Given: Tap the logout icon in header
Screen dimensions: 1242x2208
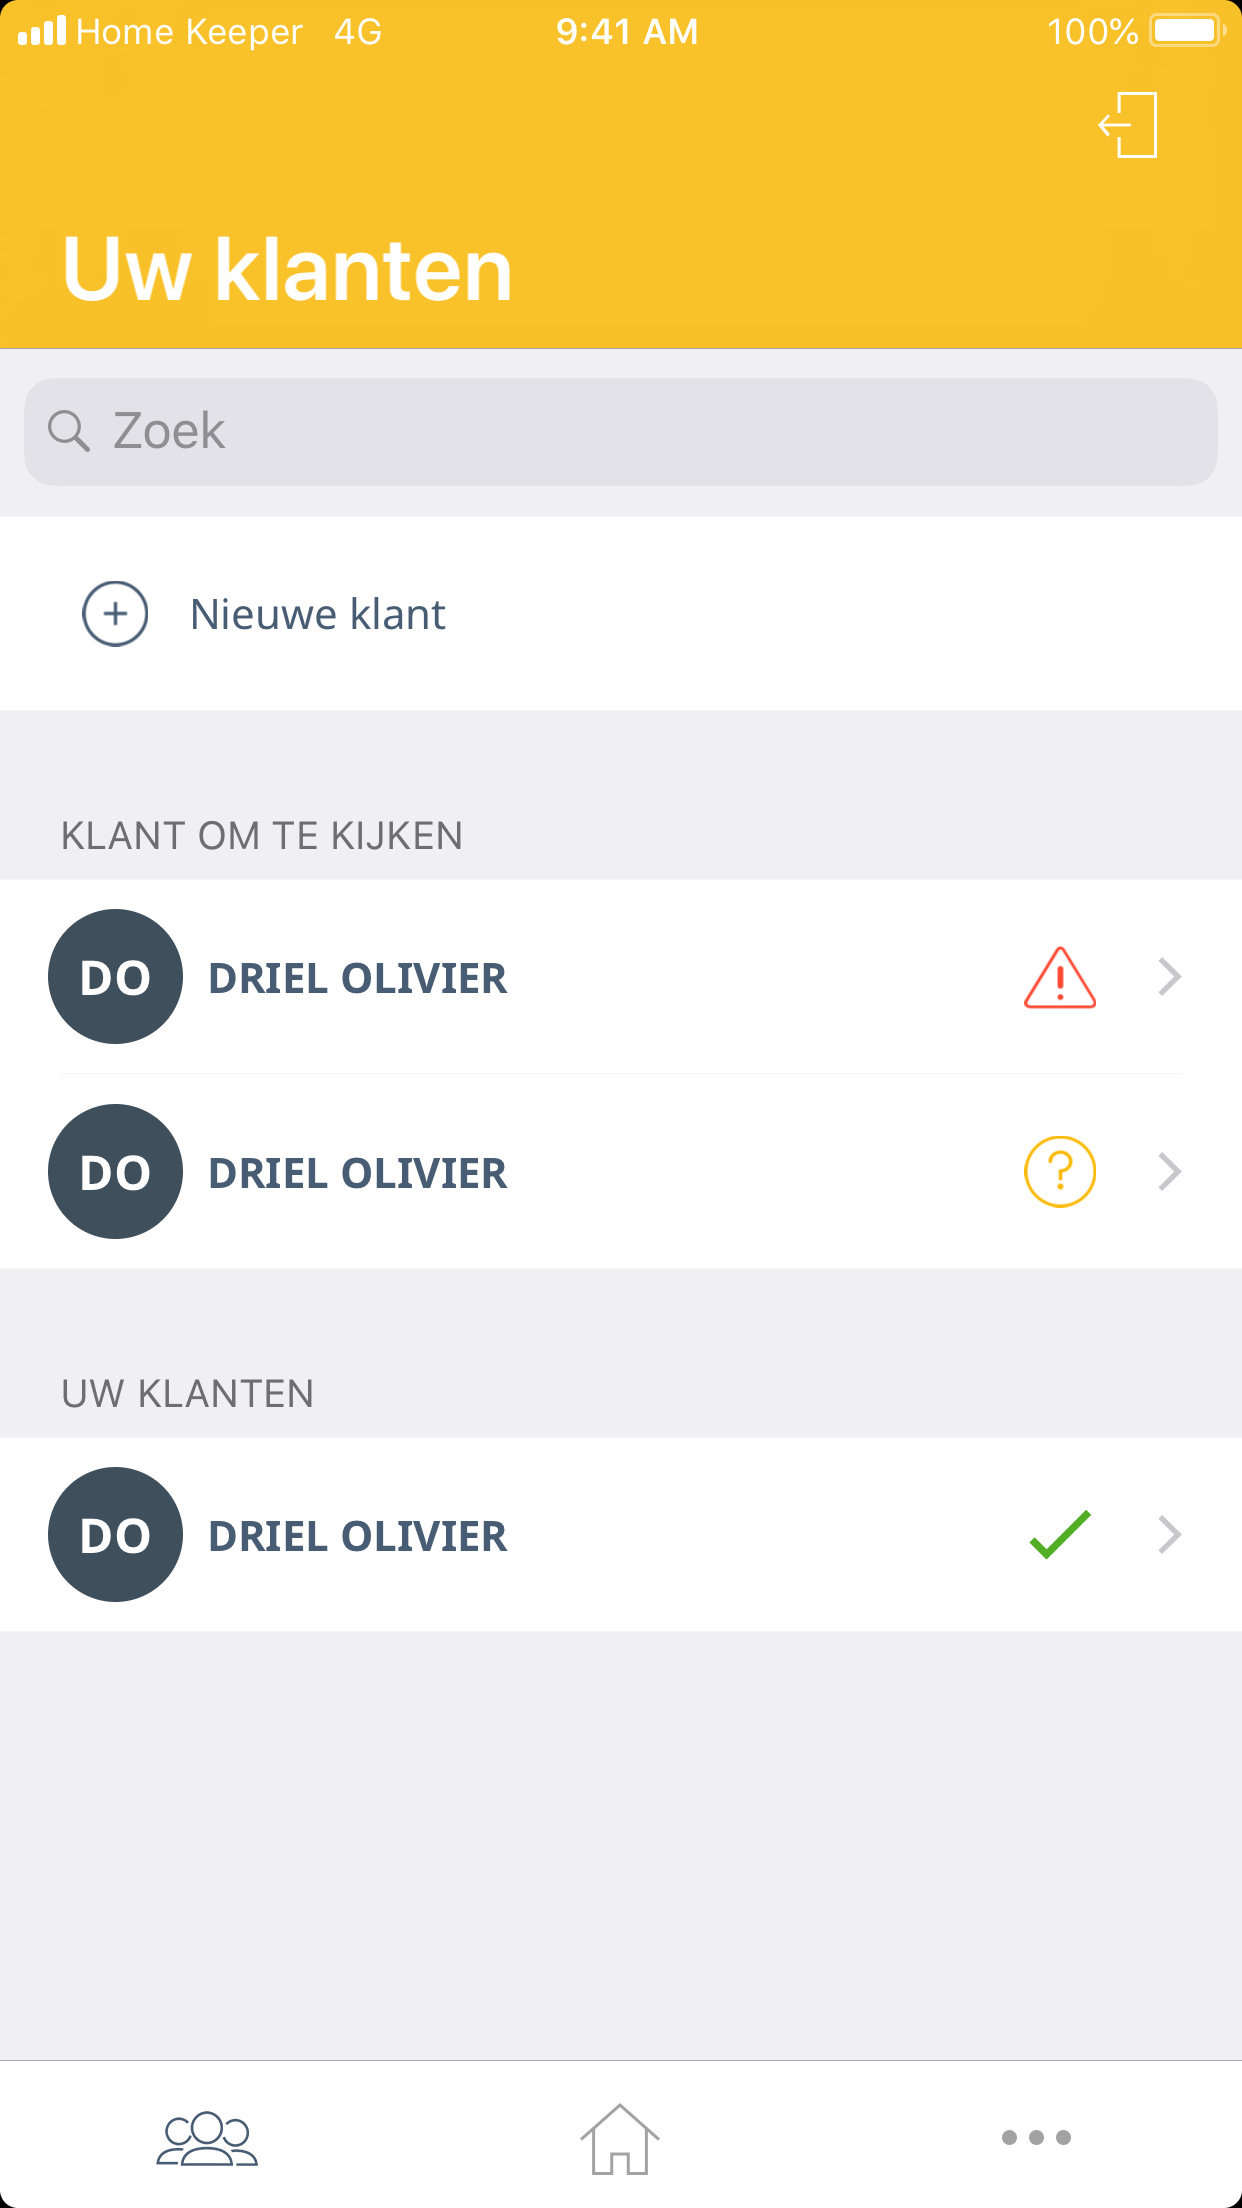Looking at the screenshot, I should pos(1129,125).
